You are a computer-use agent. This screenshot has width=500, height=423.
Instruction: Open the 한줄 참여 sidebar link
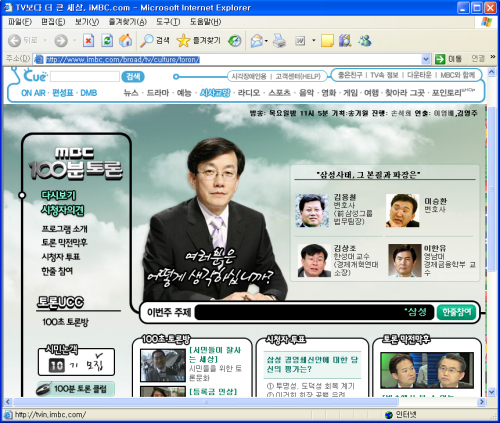(57, 271)
